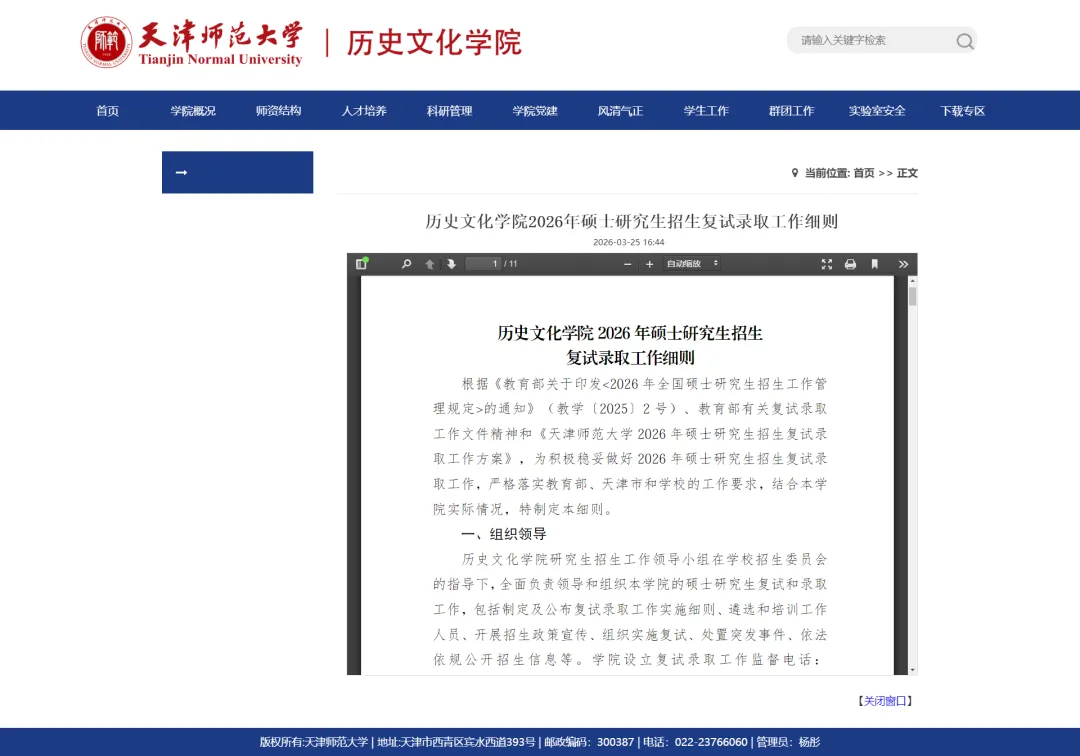1080x756 pixels.
Task: Open the 学生工作 navigation item
Action: pyautogui.click(x=706, y=111)
